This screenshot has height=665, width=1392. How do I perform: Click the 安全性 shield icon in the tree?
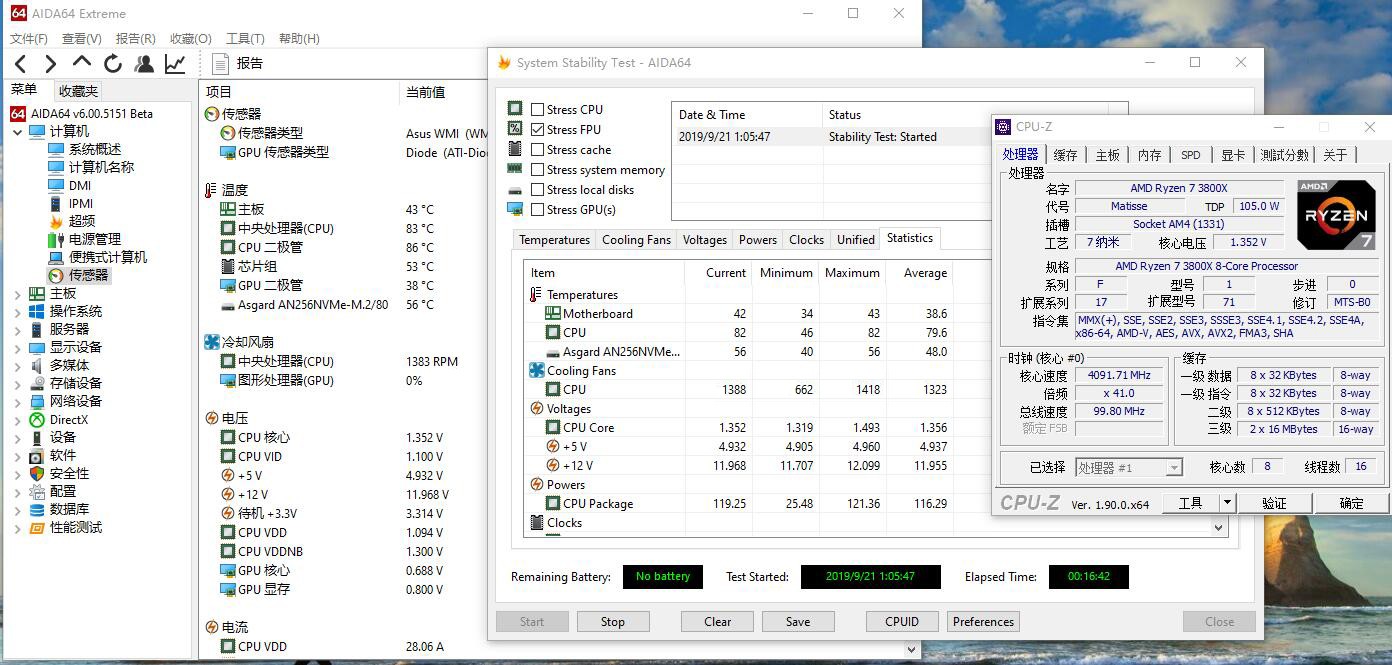point(37,474)
